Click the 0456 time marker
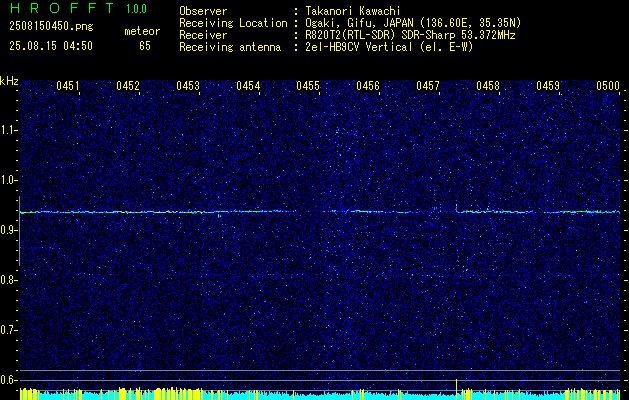Screen dimensions: 629x400 coord(368,86)
